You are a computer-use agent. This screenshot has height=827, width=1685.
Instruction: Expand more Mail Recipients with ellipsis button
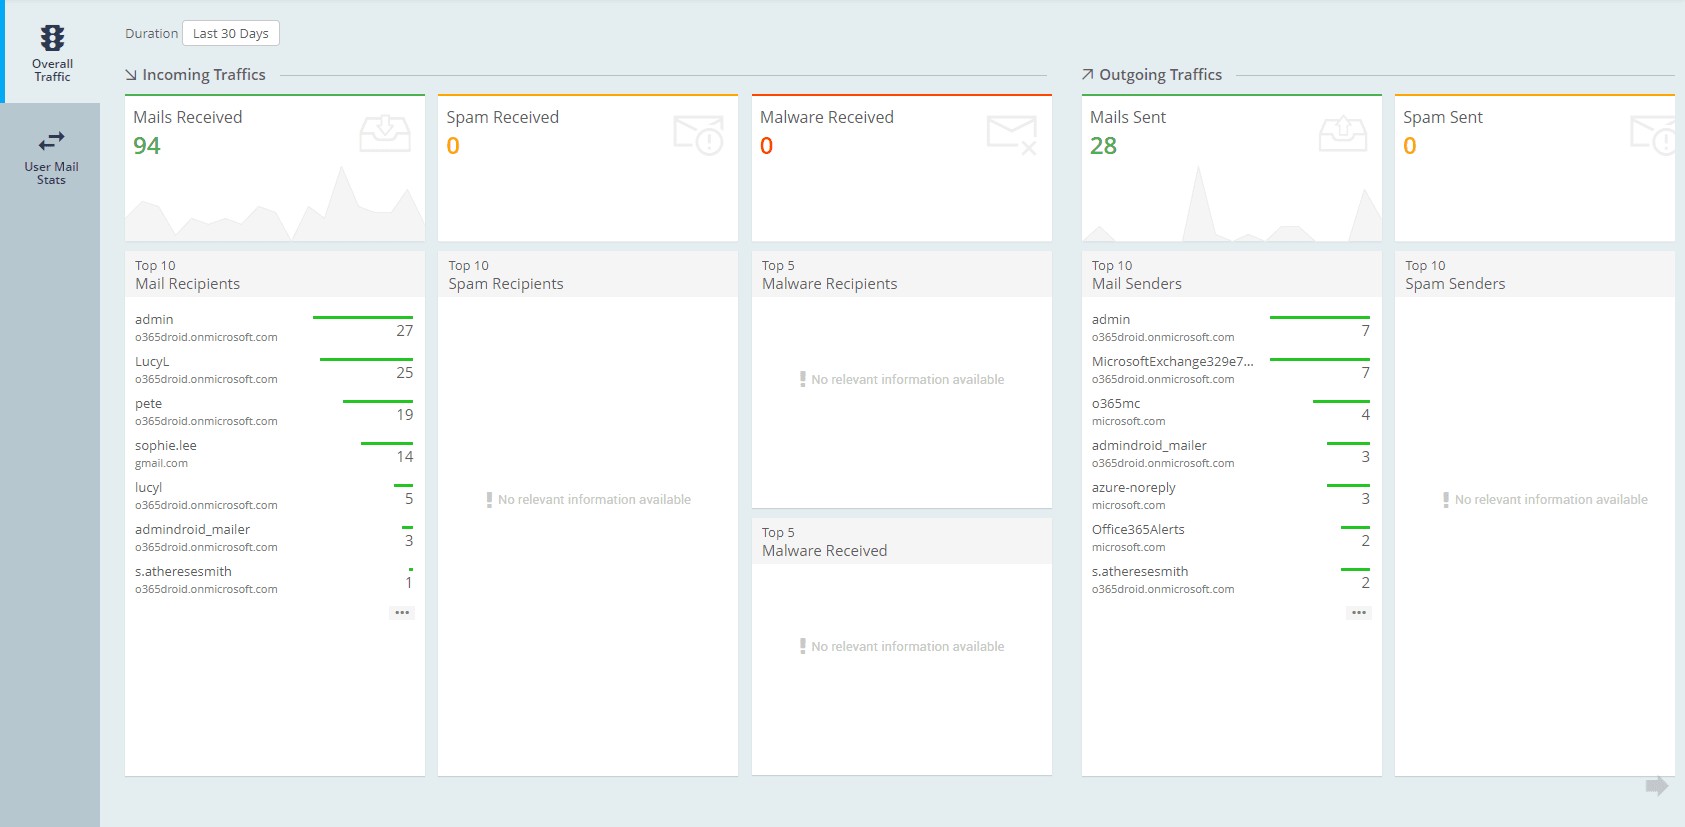tap(402, 612)
